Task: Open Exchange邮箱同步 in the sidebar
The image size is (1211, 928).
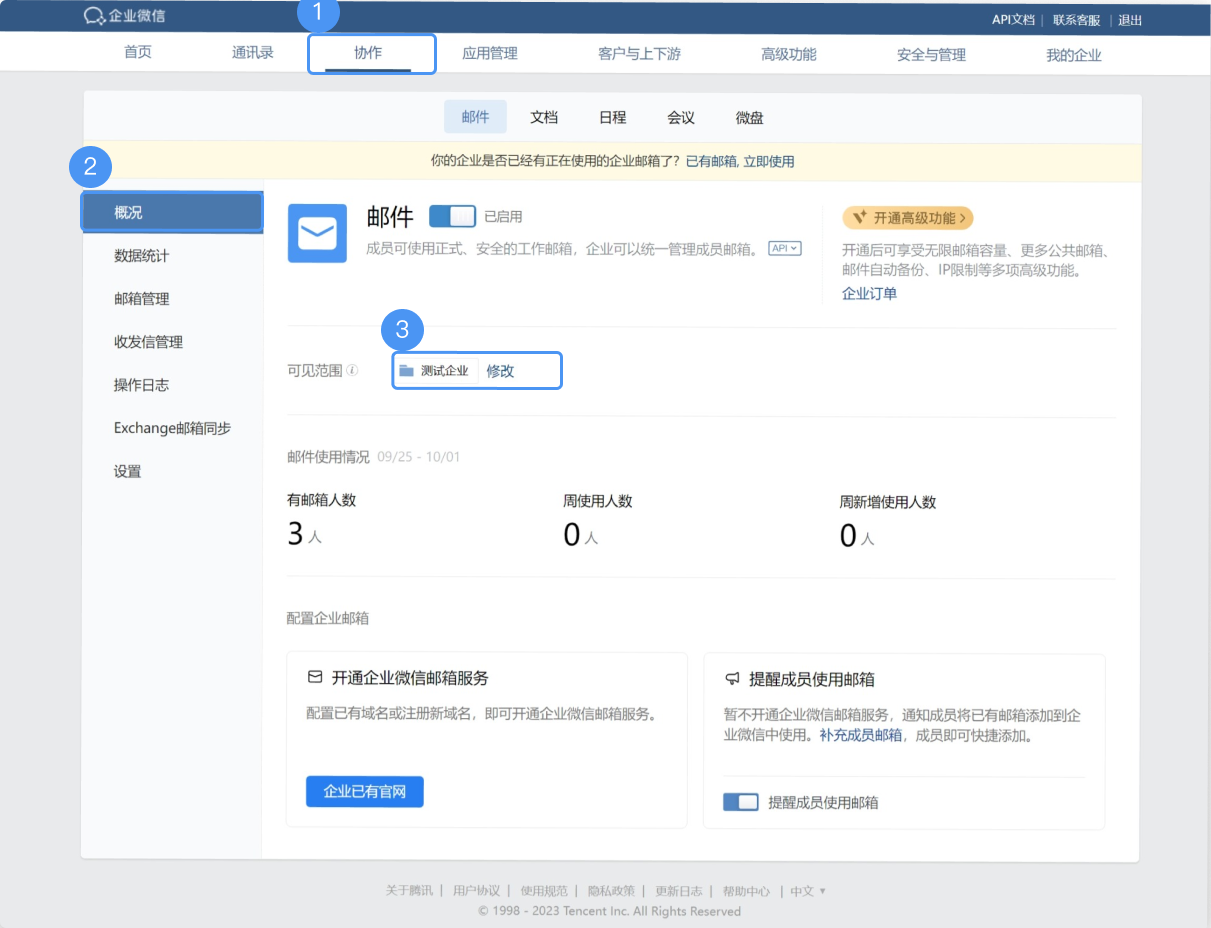Action: click(x=172, y=428)
